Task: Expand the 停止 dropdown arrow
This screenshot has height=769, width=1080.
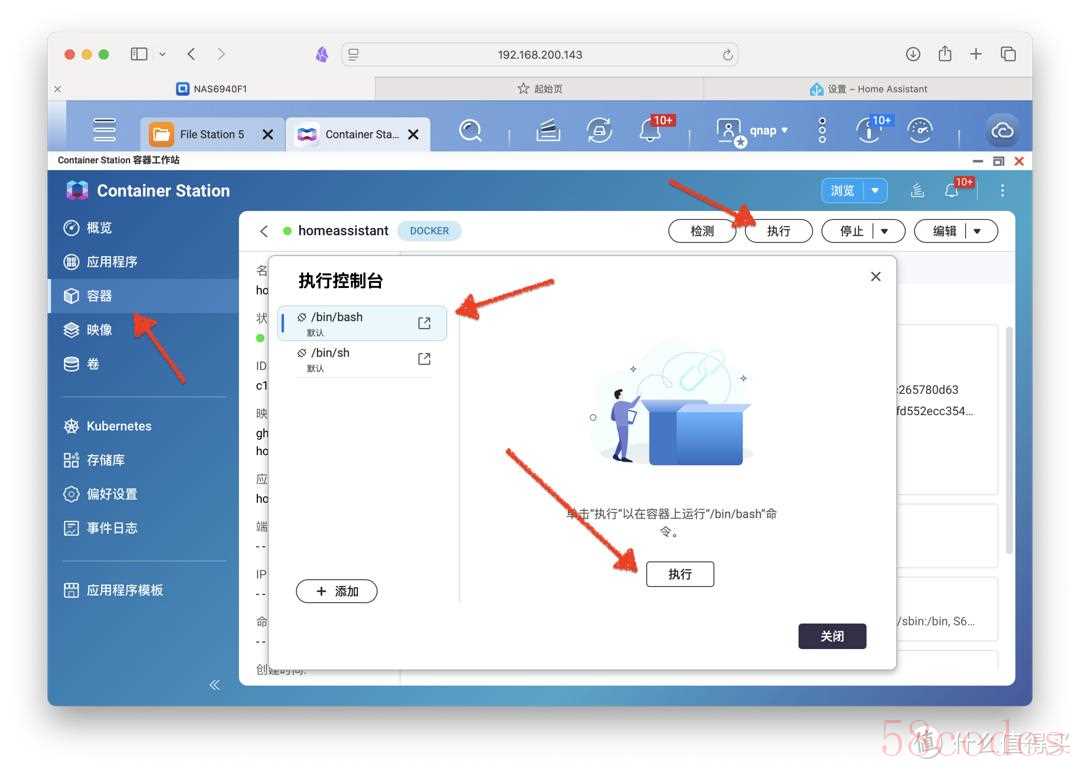Action: (x=884, y=231)
